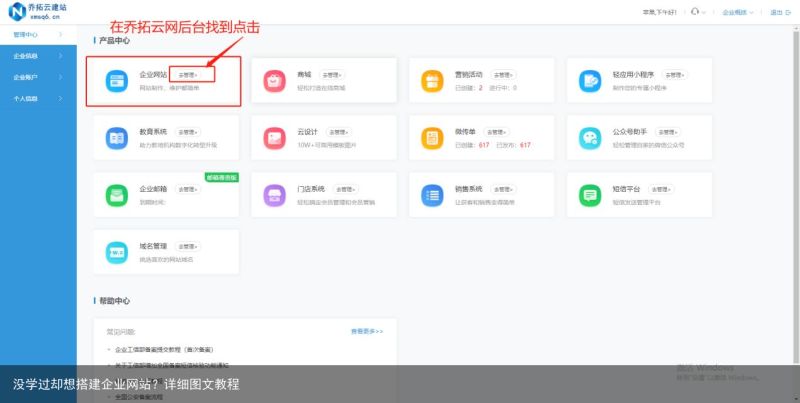
Task: Expand the 个人信息 sidebar chevron
Action: [61, 98]
